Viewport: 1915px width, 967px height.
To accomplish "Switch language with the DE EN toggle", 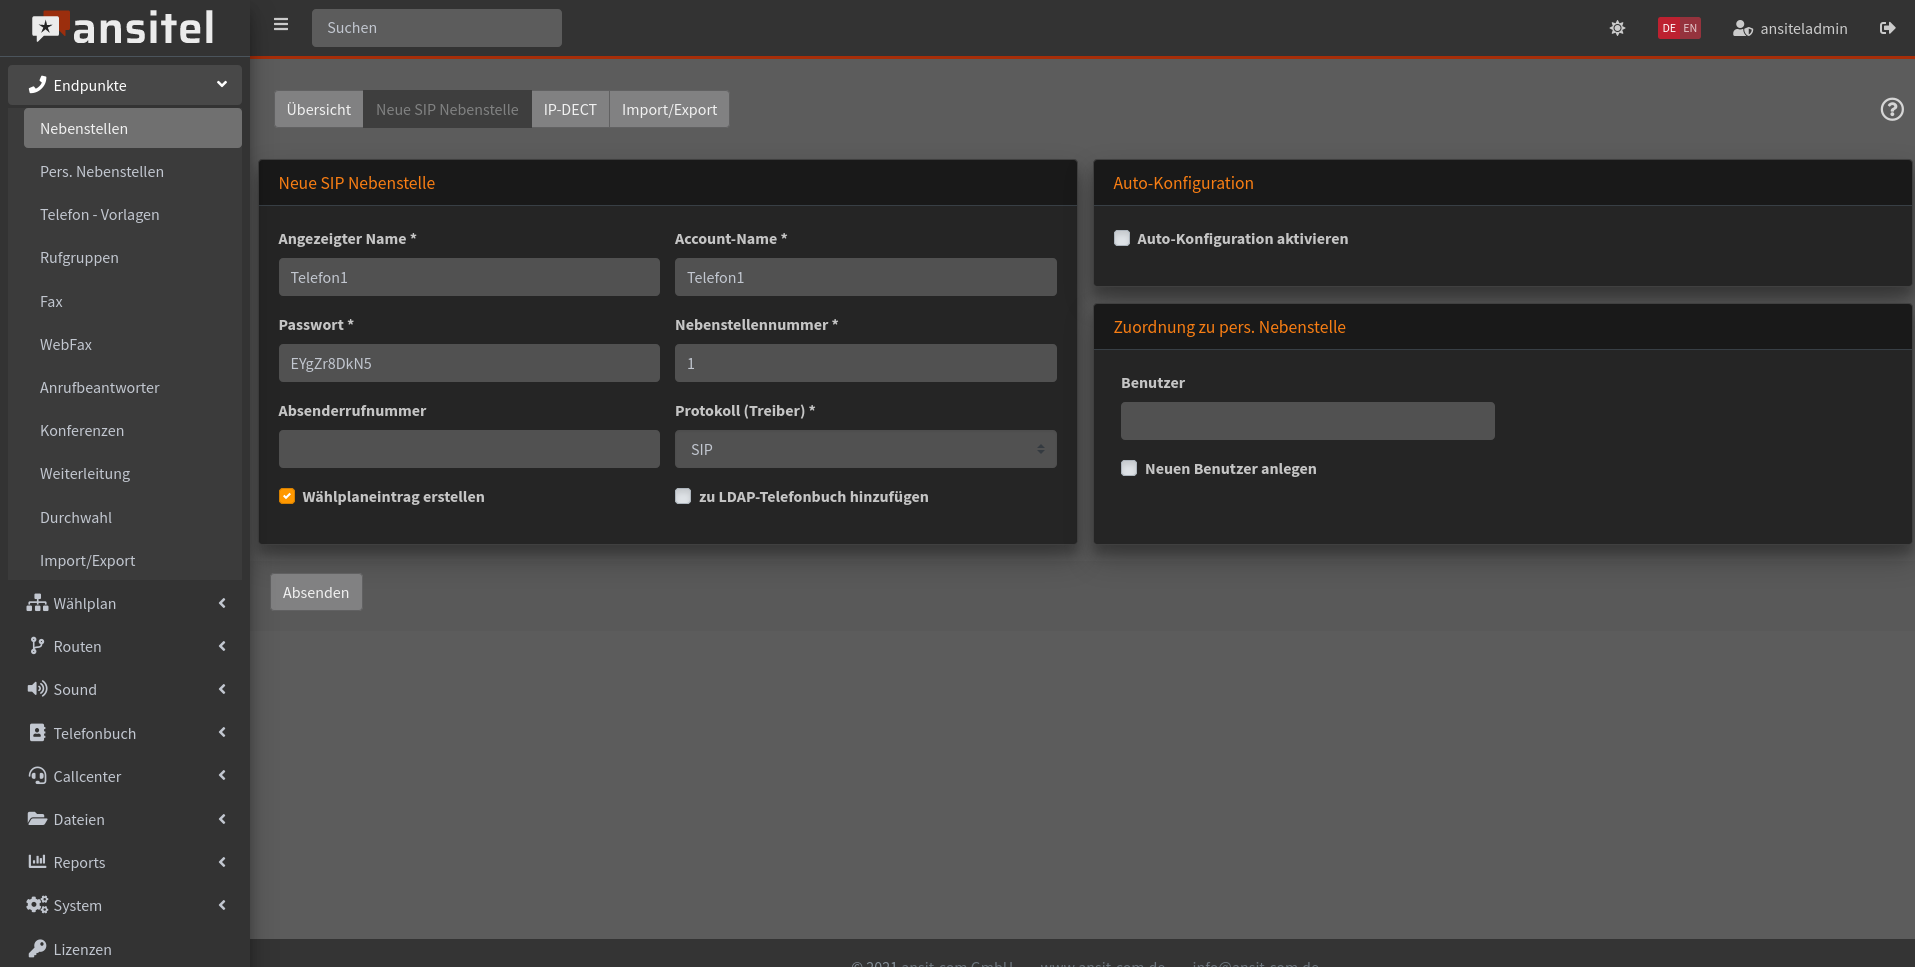I will [x=1679, y=28].
